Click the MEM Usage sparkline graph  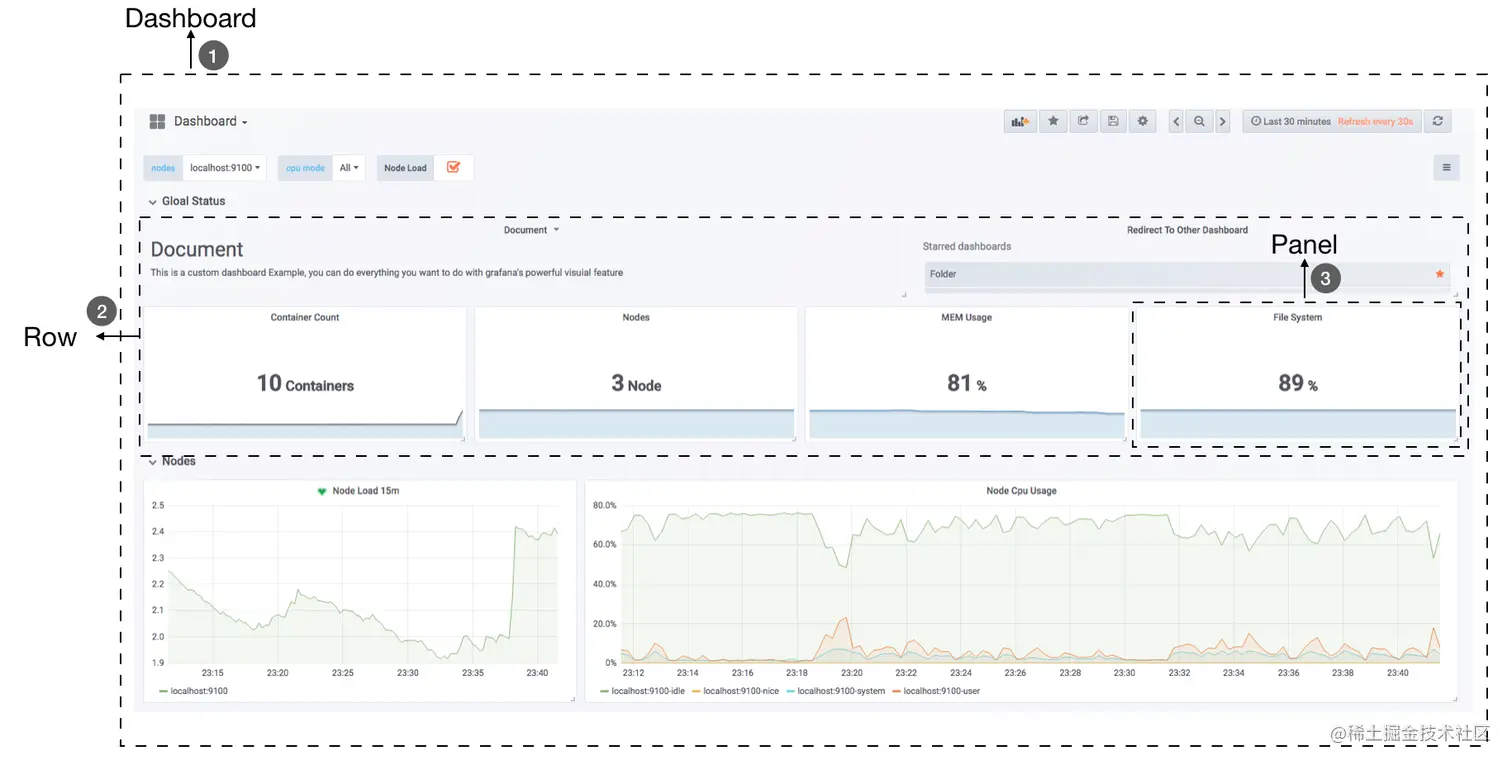coord(966,425)
